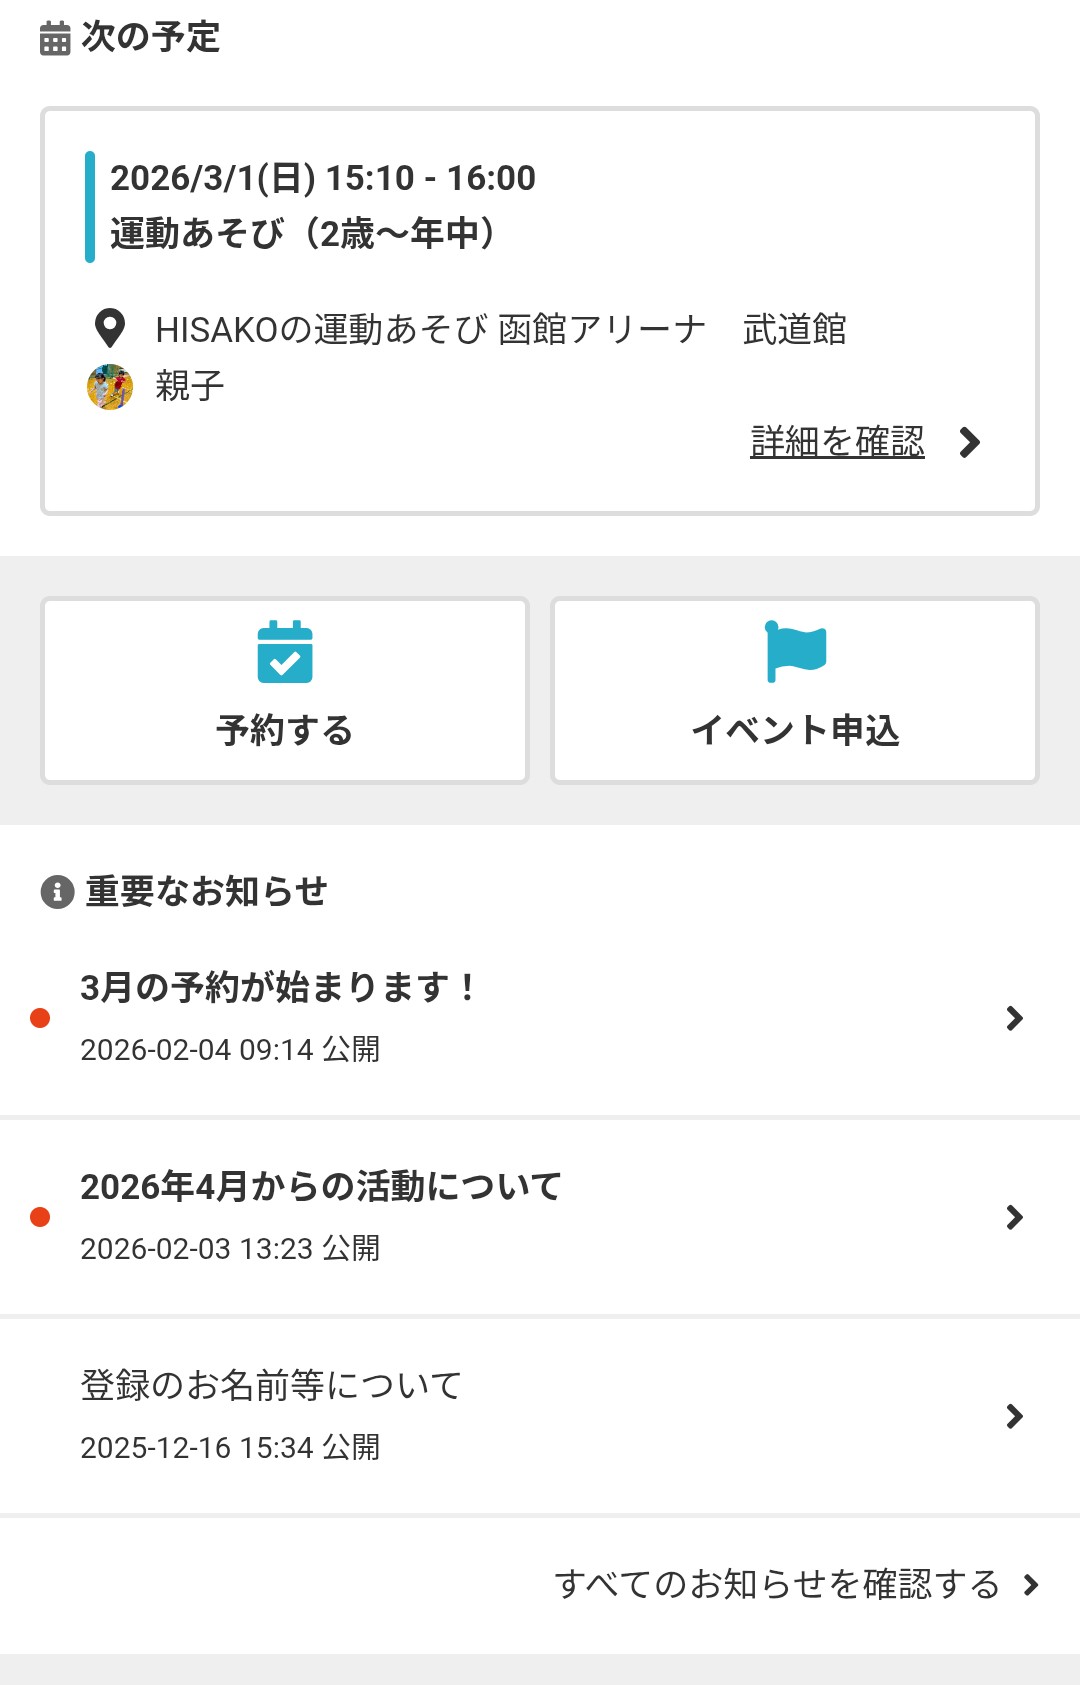Viewport: 1080px width, 1685px height.
Task: Click the blue flag event icon
Action: click(795, 651)
